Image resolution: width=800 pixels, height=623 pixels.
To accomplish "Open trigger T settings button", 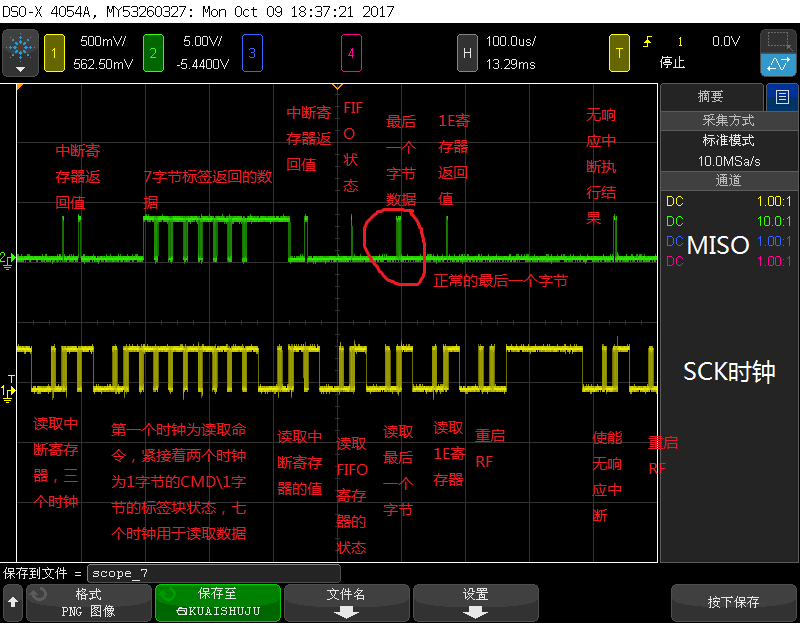I will click(x=619, y=53).
